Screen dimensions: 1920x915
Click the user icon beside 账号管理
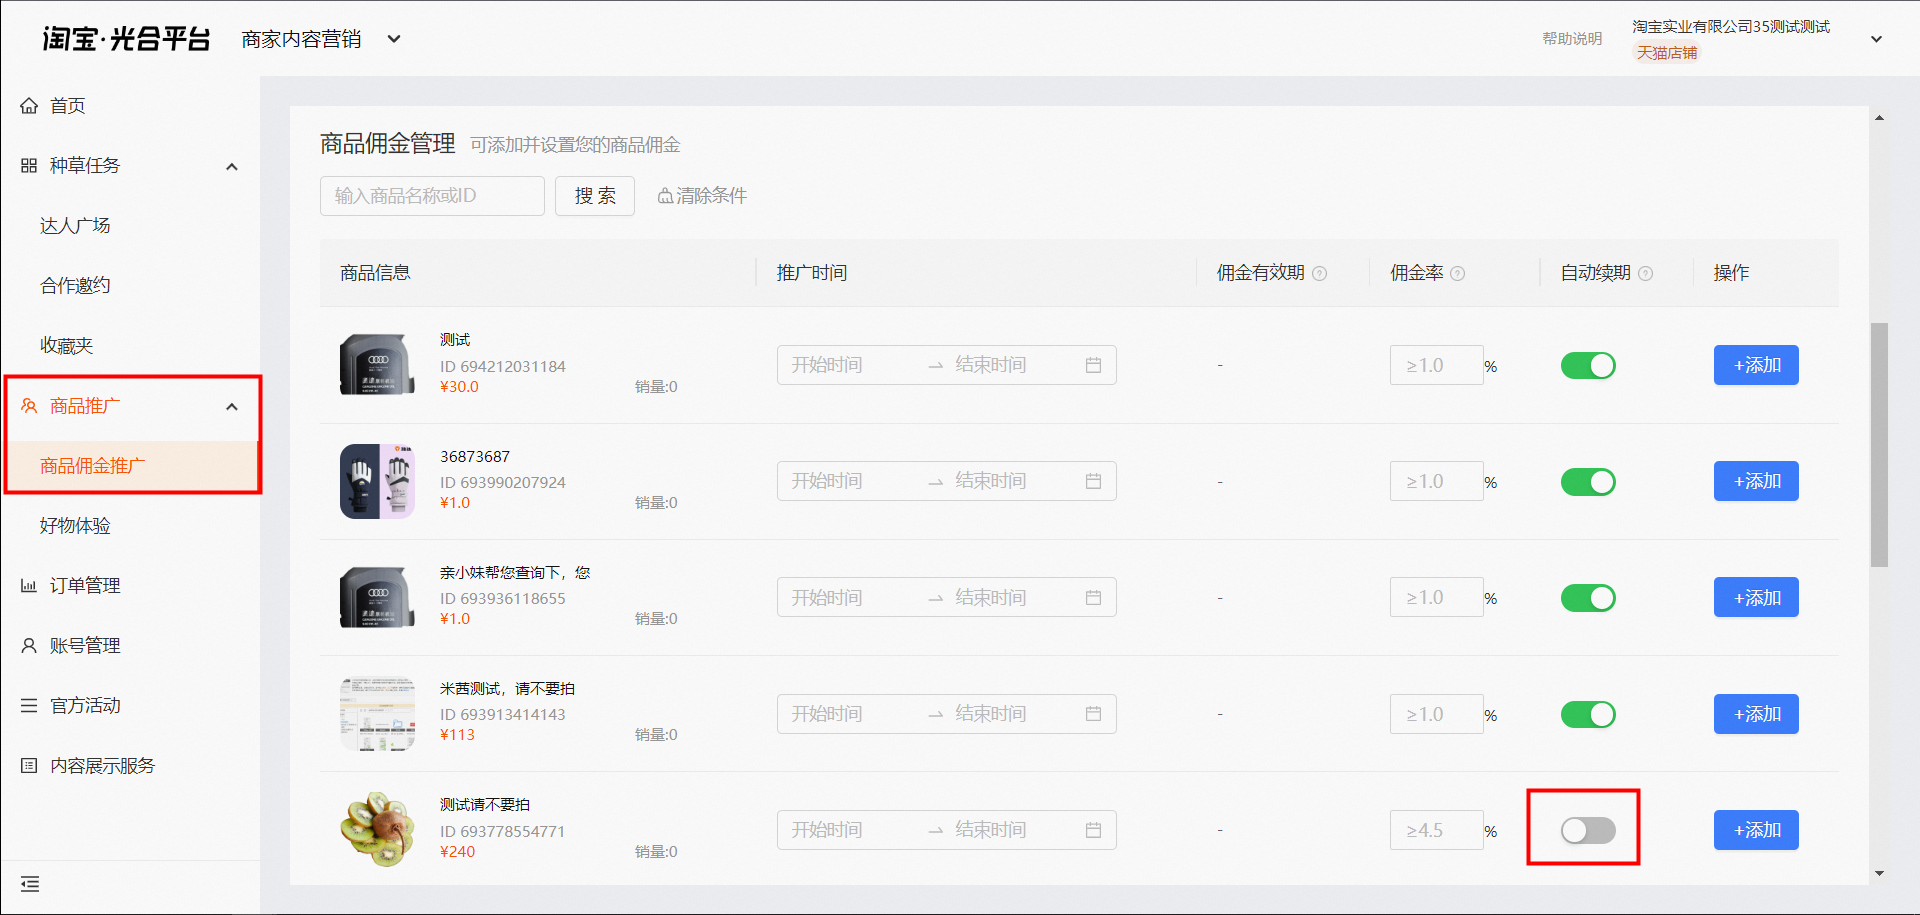pos(29,646)
